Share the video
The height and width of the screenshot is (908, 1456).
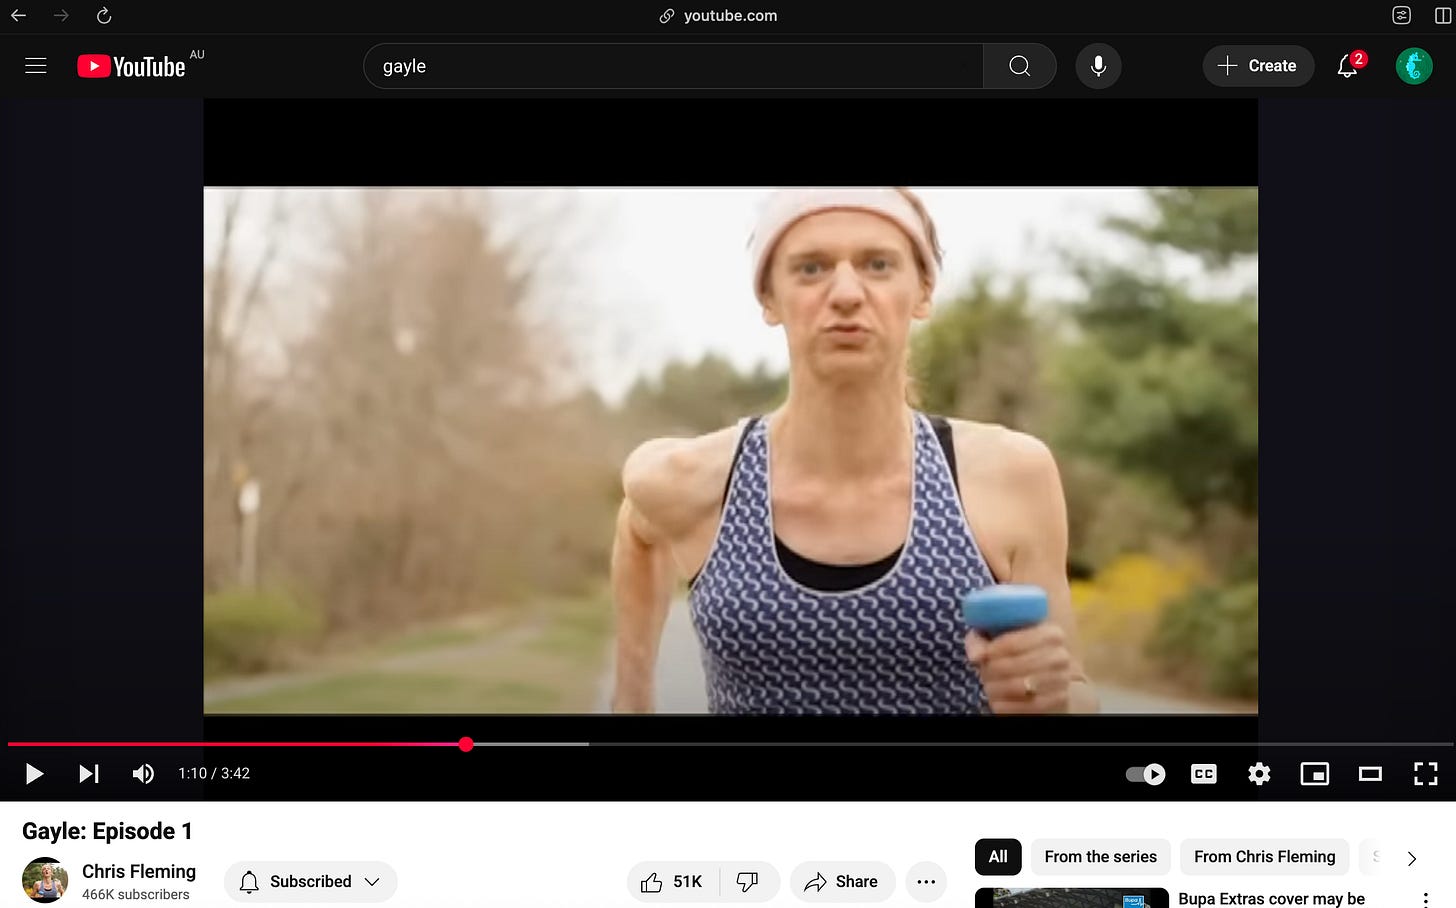tap(842, 881)
